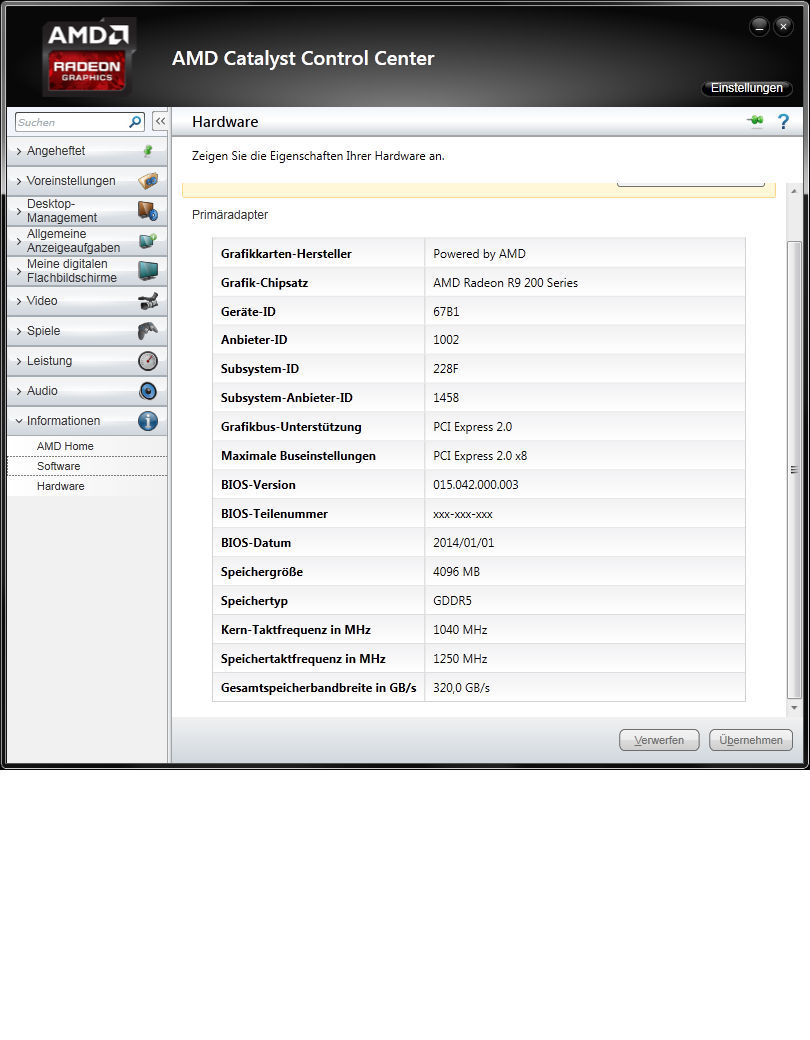Click the 'Primäradapter' heading
810x1040 pixels.
(230, 215)
